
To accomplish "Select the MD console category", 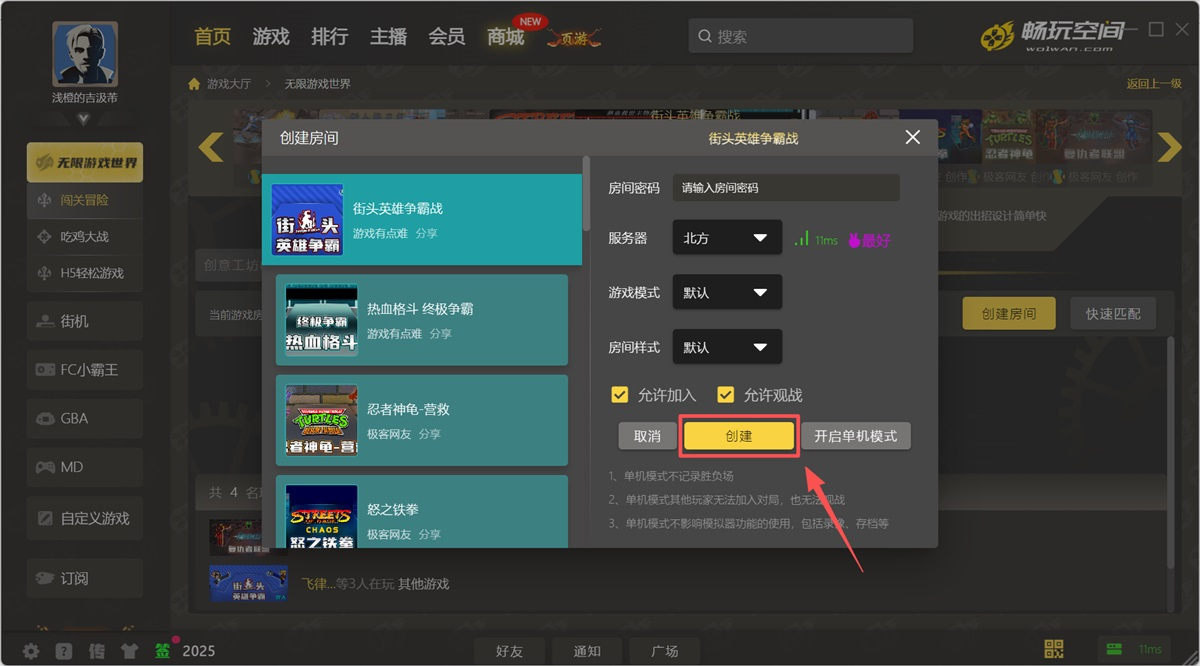I will tap(84, 466).
